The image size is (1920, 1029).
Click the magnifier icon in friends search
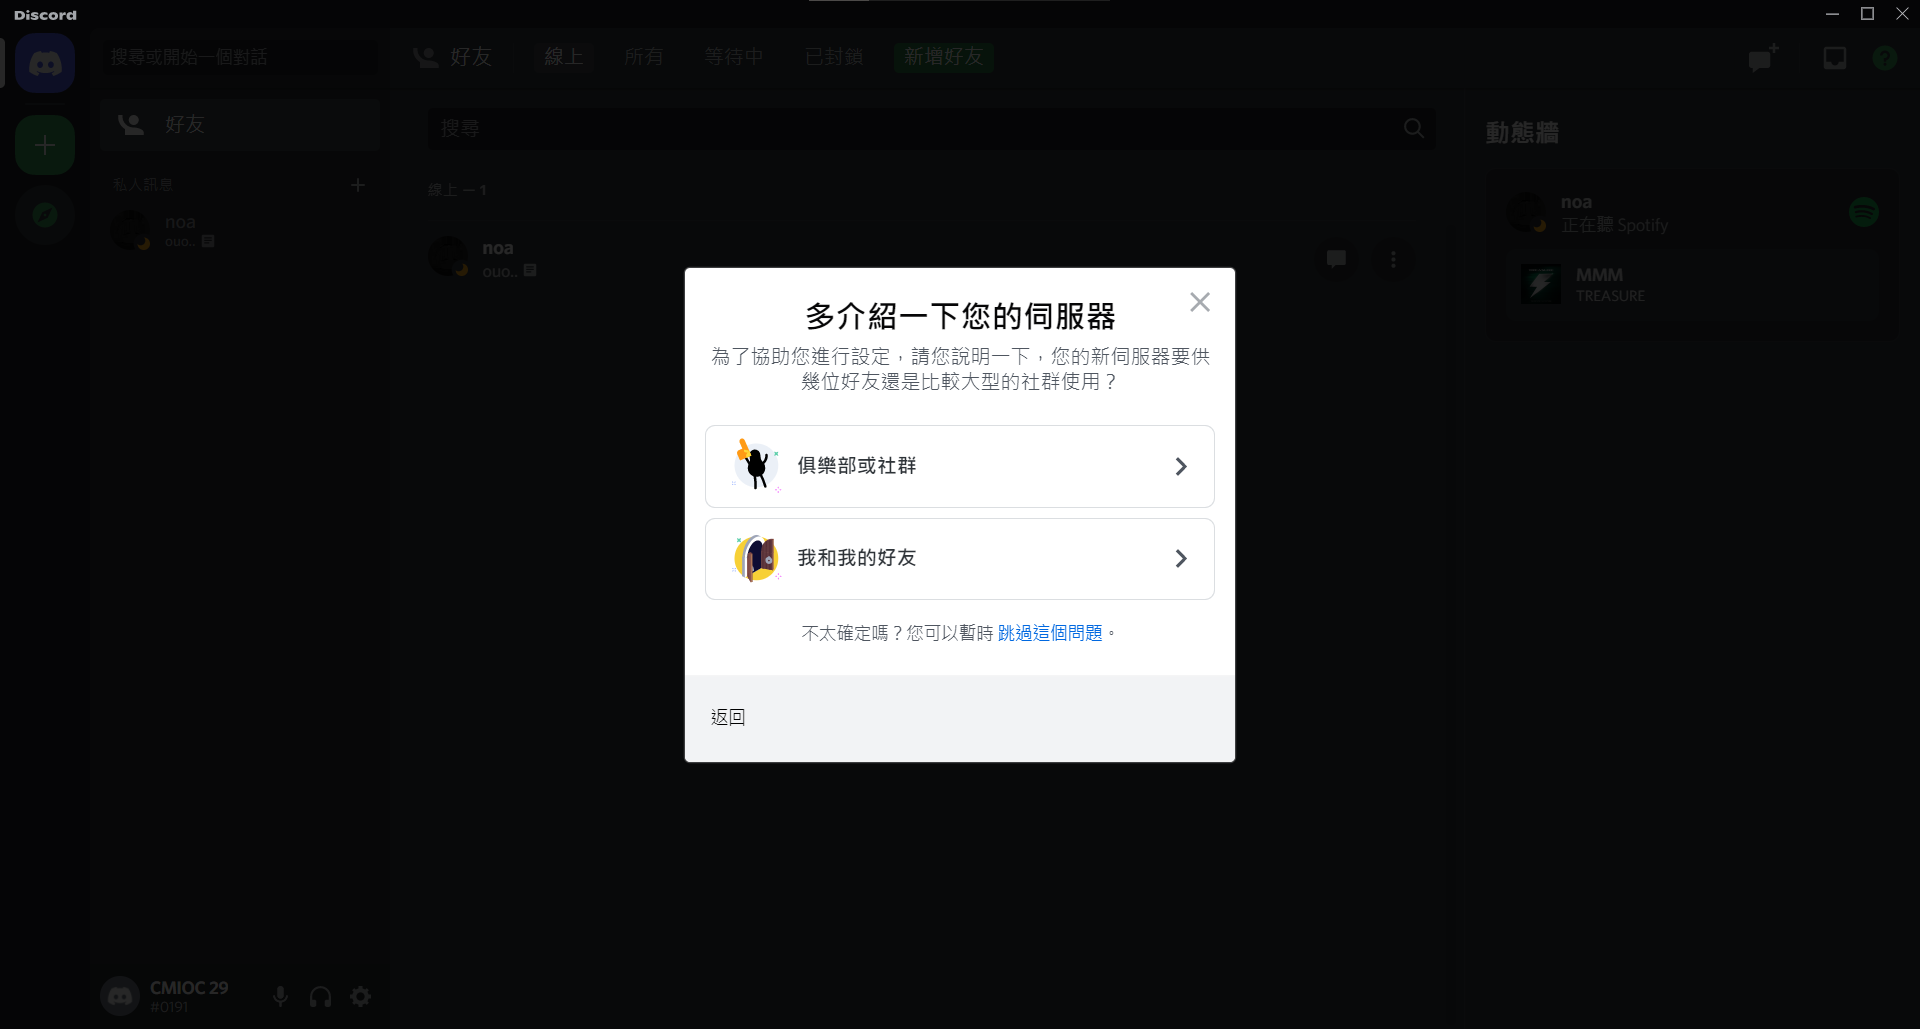click(x=1414, y=128)
